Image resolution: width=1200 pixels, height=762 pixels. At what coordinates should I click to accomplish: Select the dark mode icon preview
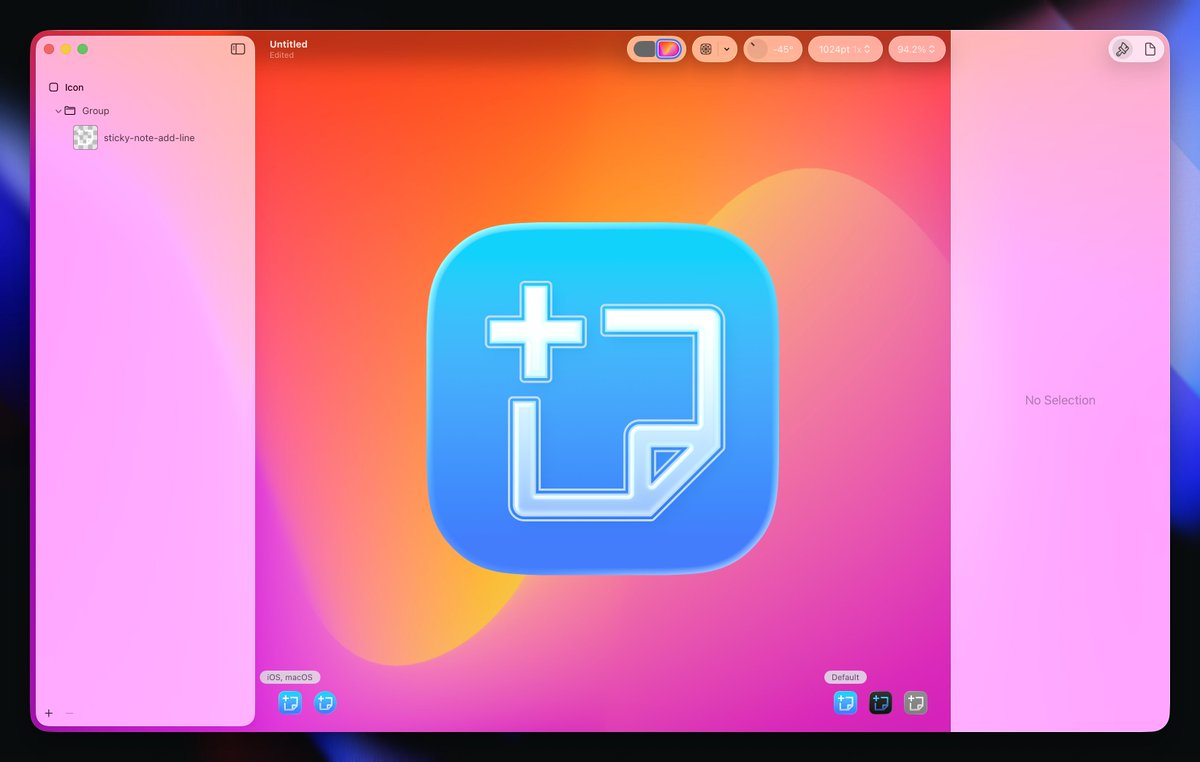coord(881,702)
